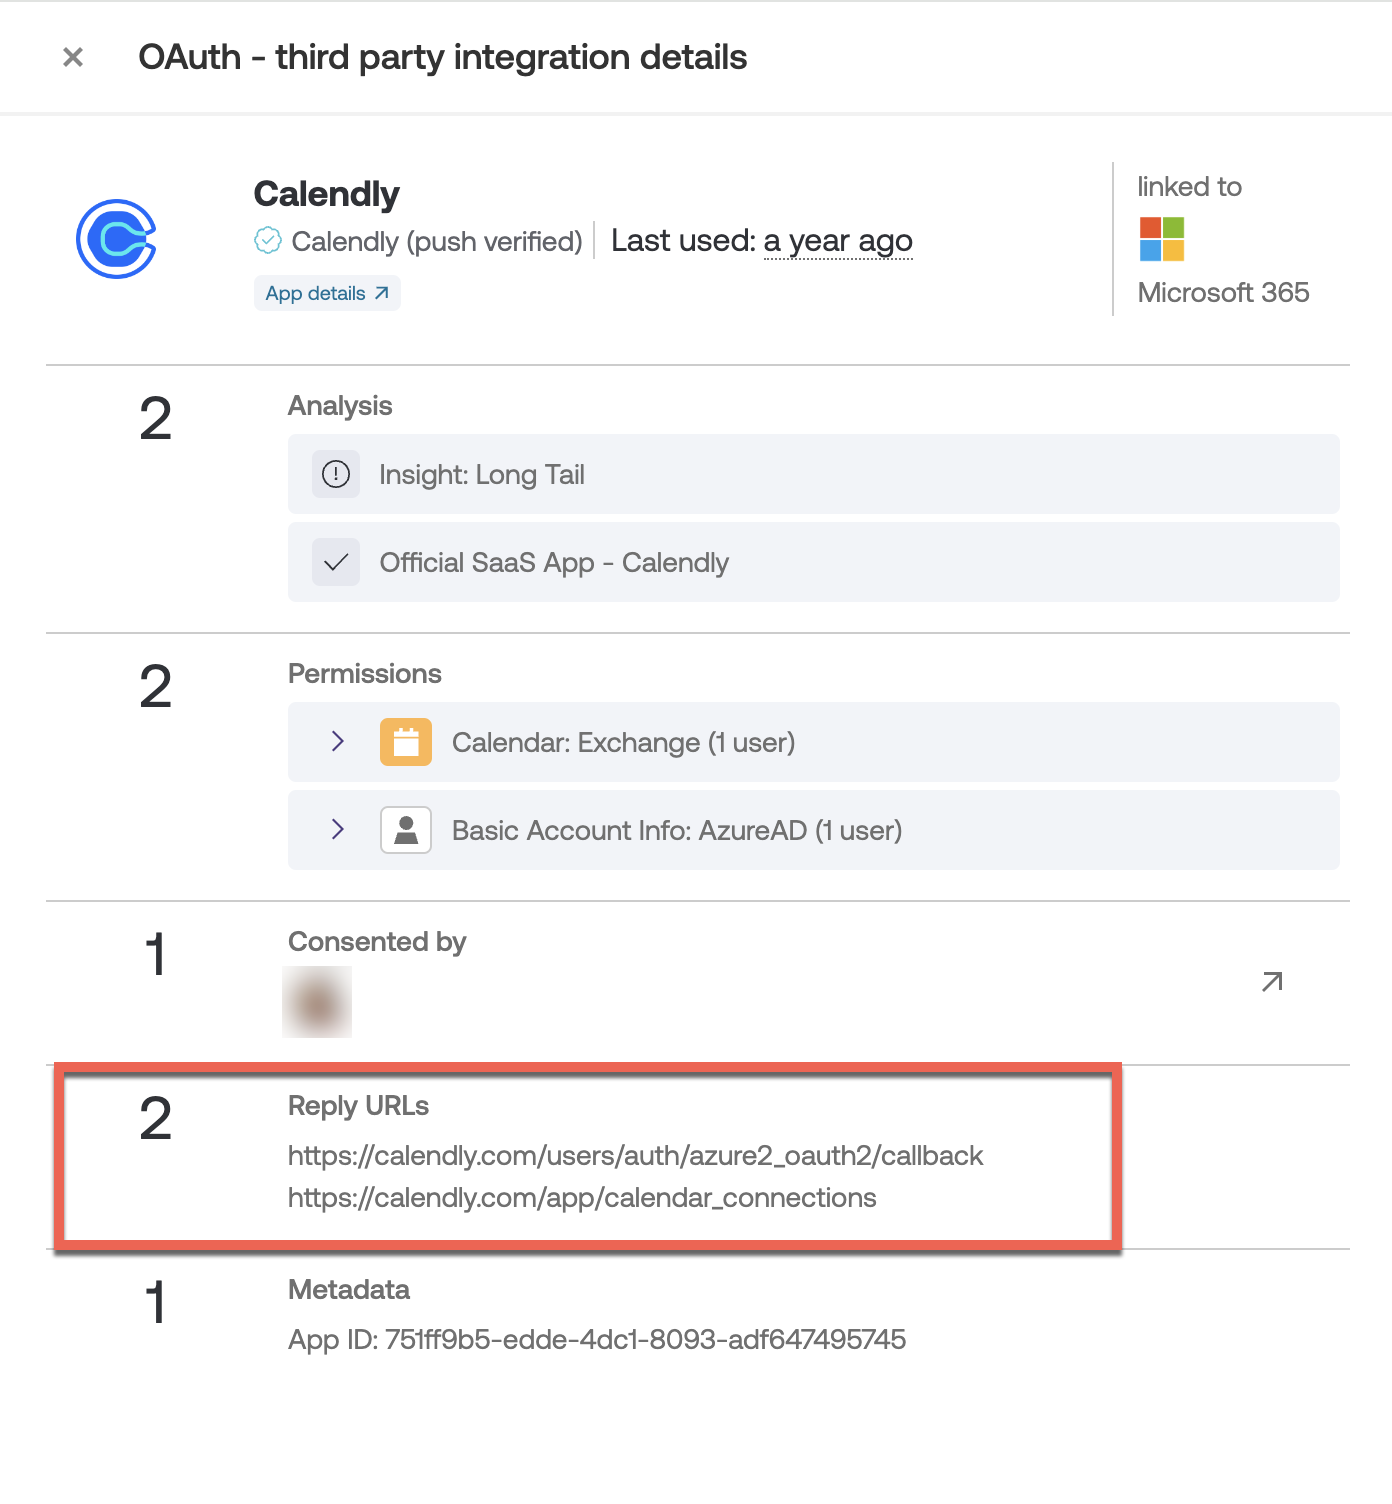Click the Consented by heading
The height and width of the screenshot is (1504, 1392).
[x=377, y=942]
